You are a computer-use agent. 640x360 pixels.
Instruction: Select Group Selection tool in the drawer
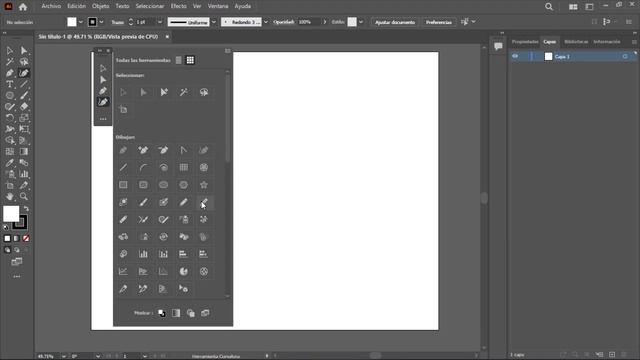coord(164,92)
